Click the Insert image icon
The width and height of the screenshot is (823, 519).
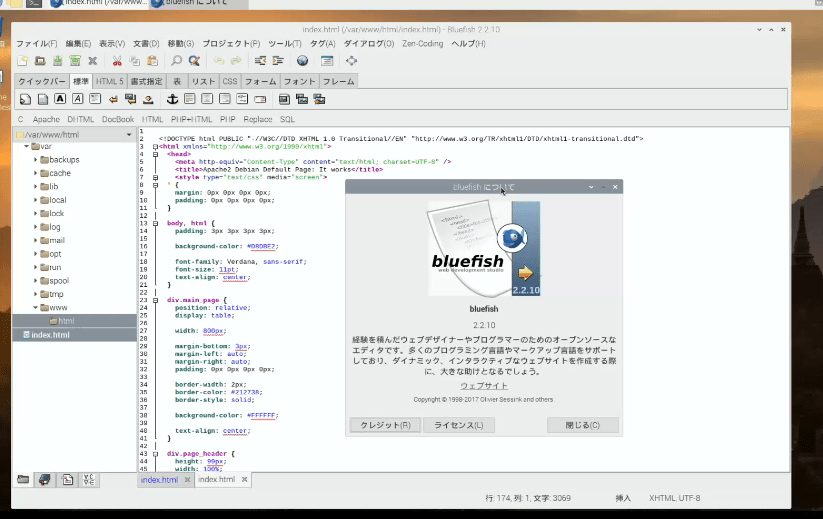[284, 99]
